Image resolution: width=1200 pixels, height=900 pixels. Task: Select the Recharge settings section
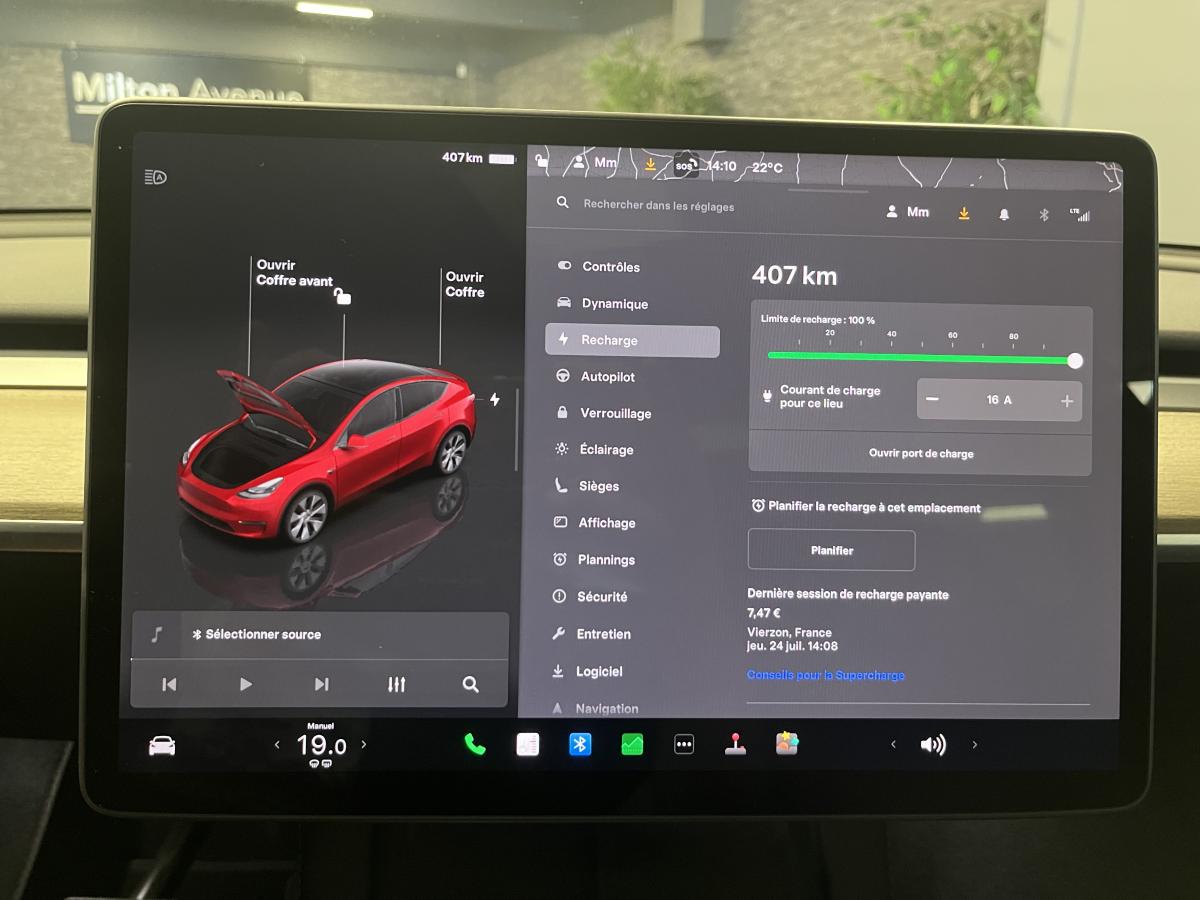tap(632, 340)
